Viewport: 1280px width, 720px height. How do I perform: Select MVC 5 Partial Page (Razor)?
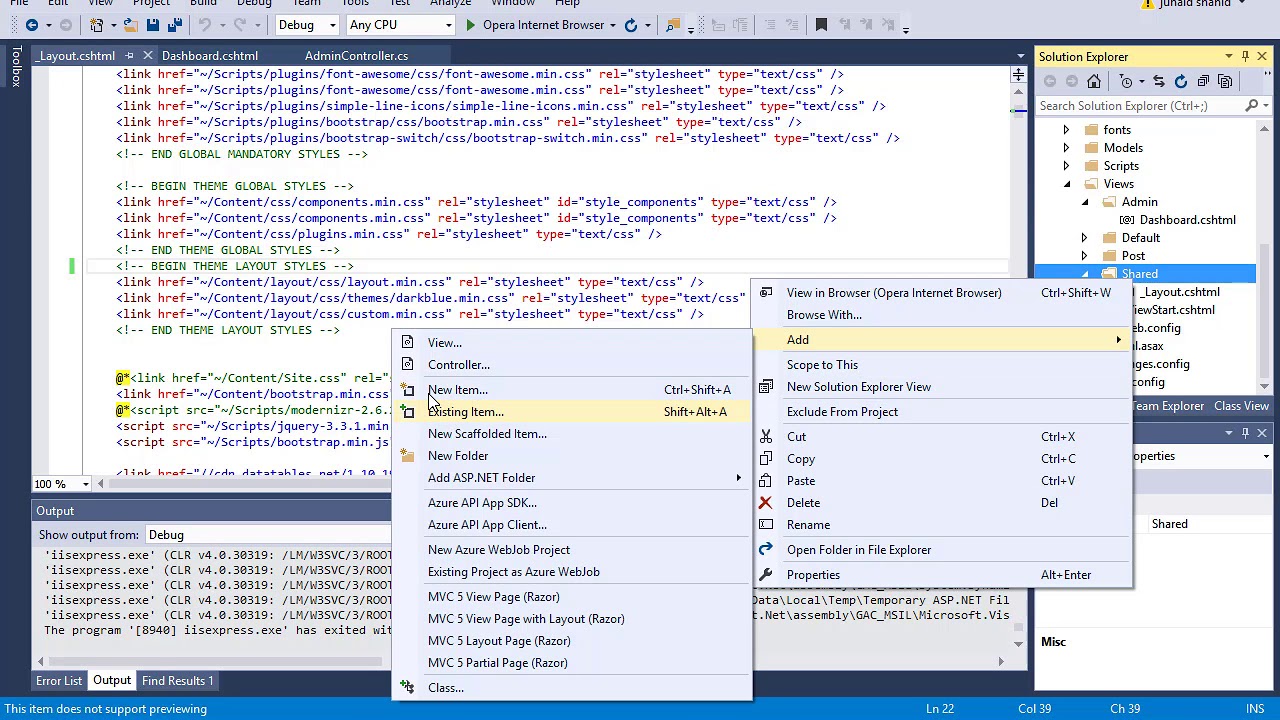coord(570,663)
